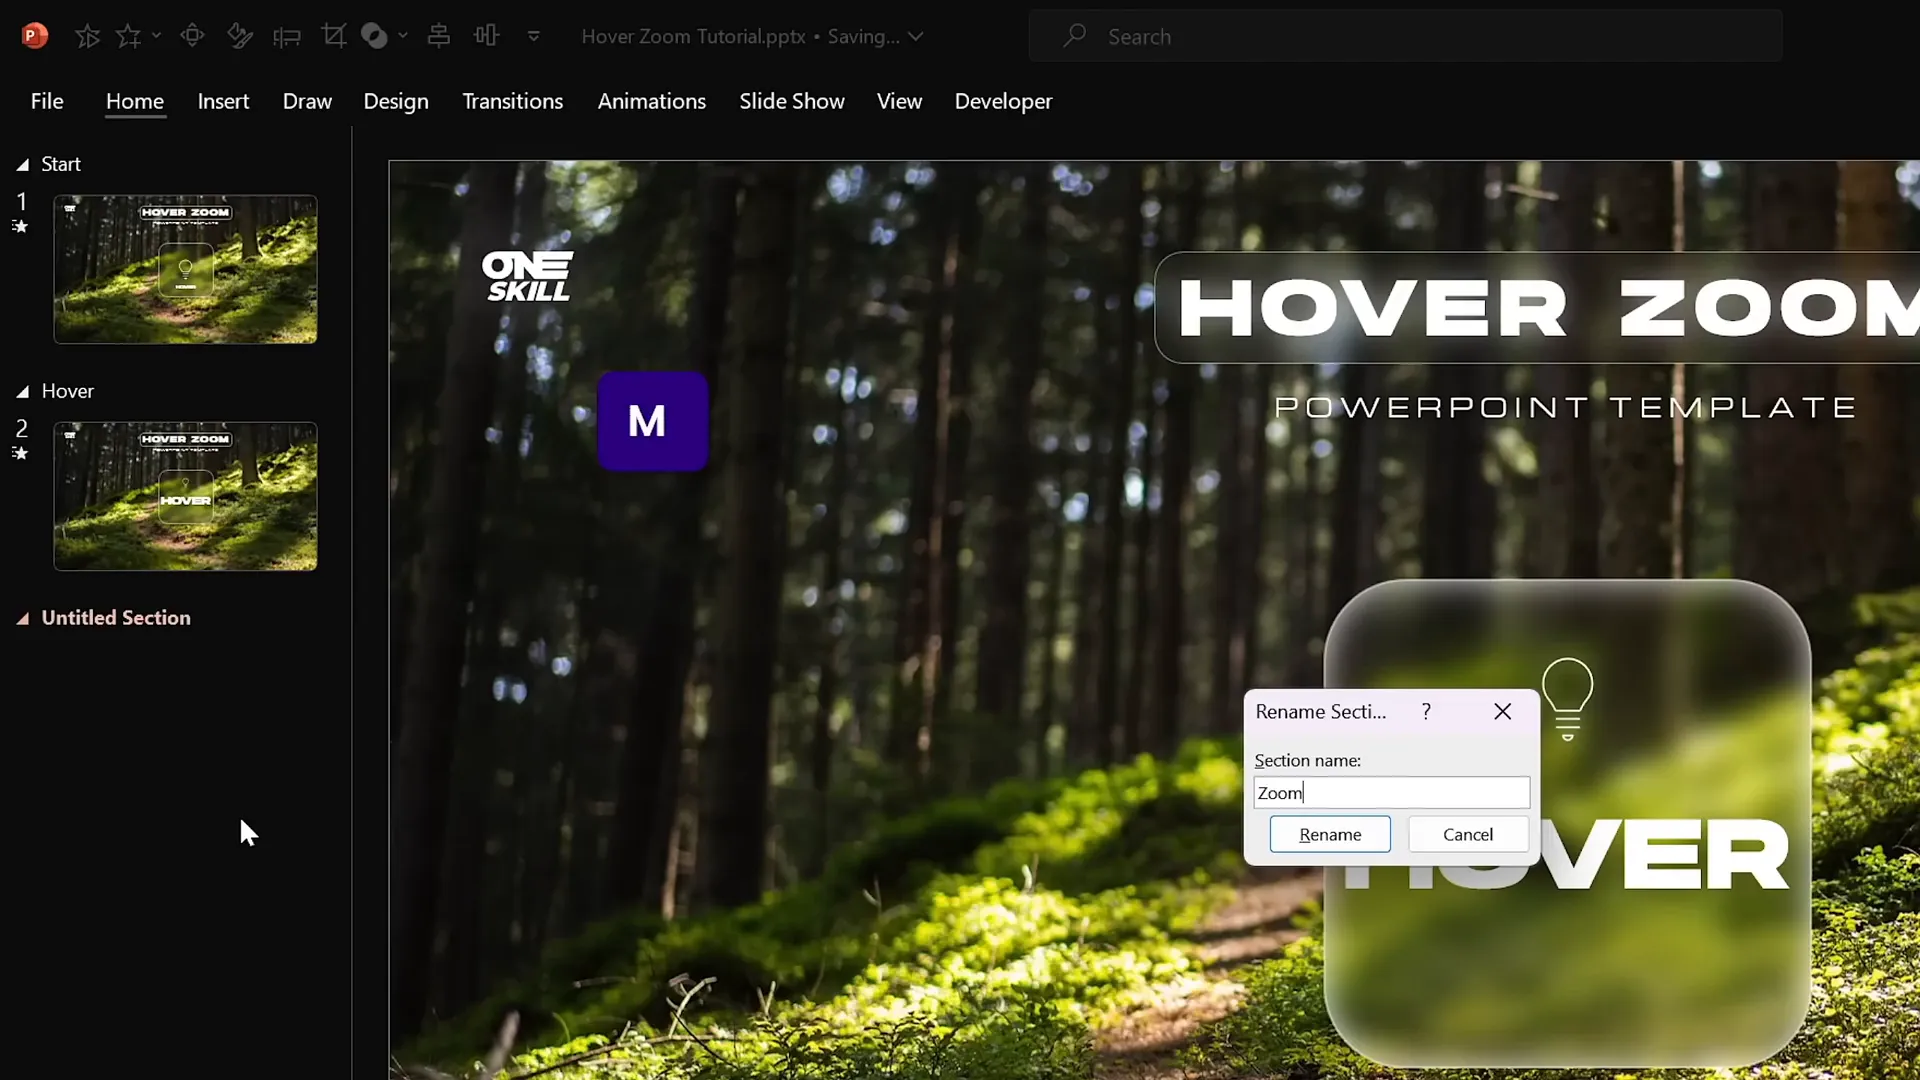This screenshot has height=1080, width=1920.
Task: Open the Slide Show menu tab
Action: [x=791, y=101]
